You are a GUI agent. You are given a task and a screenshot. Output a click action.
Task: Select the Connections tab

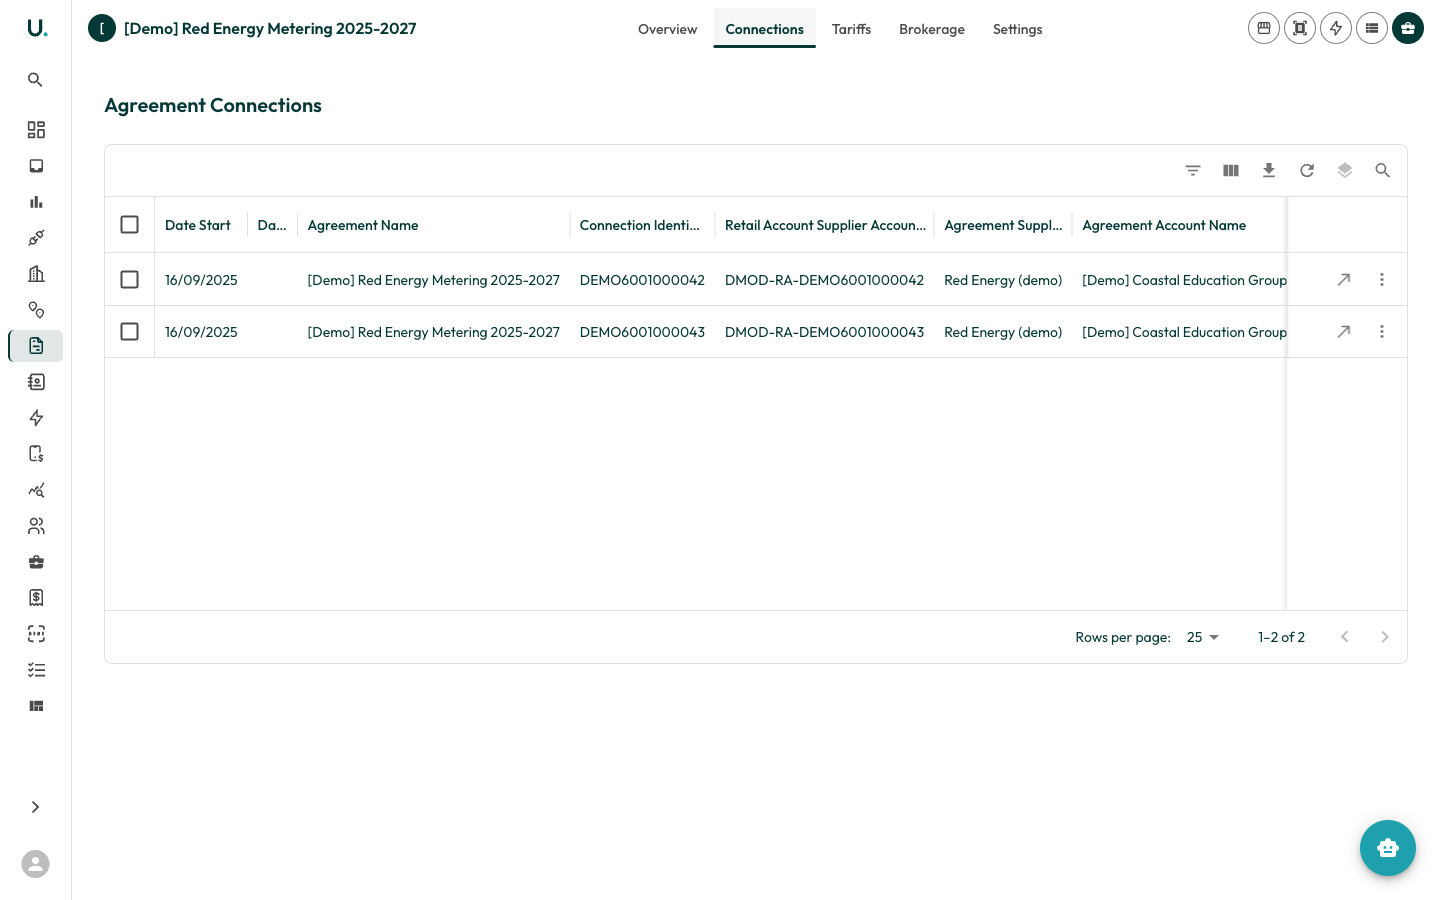[x=765, y=29]
